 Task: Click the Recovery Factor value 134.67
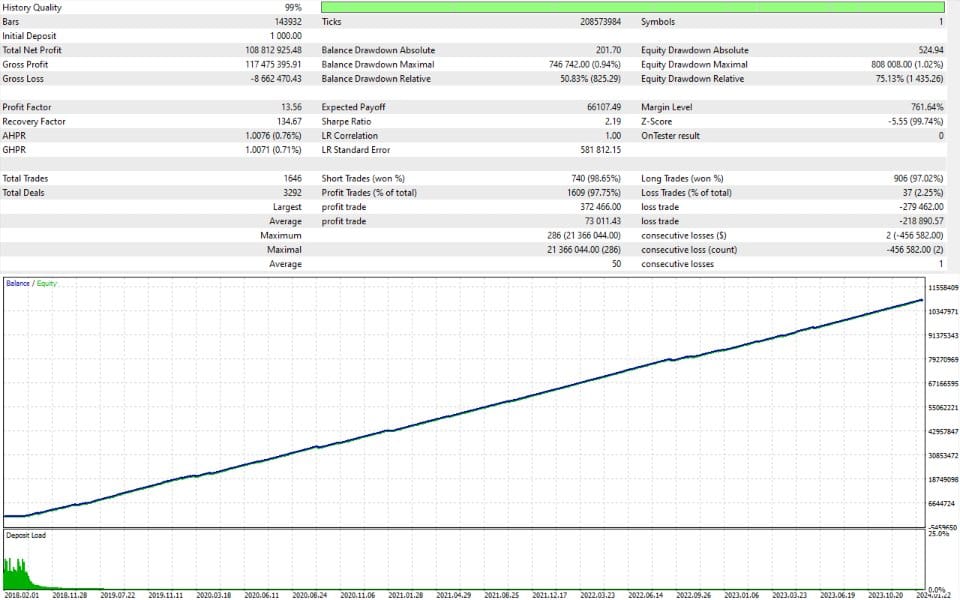(x=289, y=121)
